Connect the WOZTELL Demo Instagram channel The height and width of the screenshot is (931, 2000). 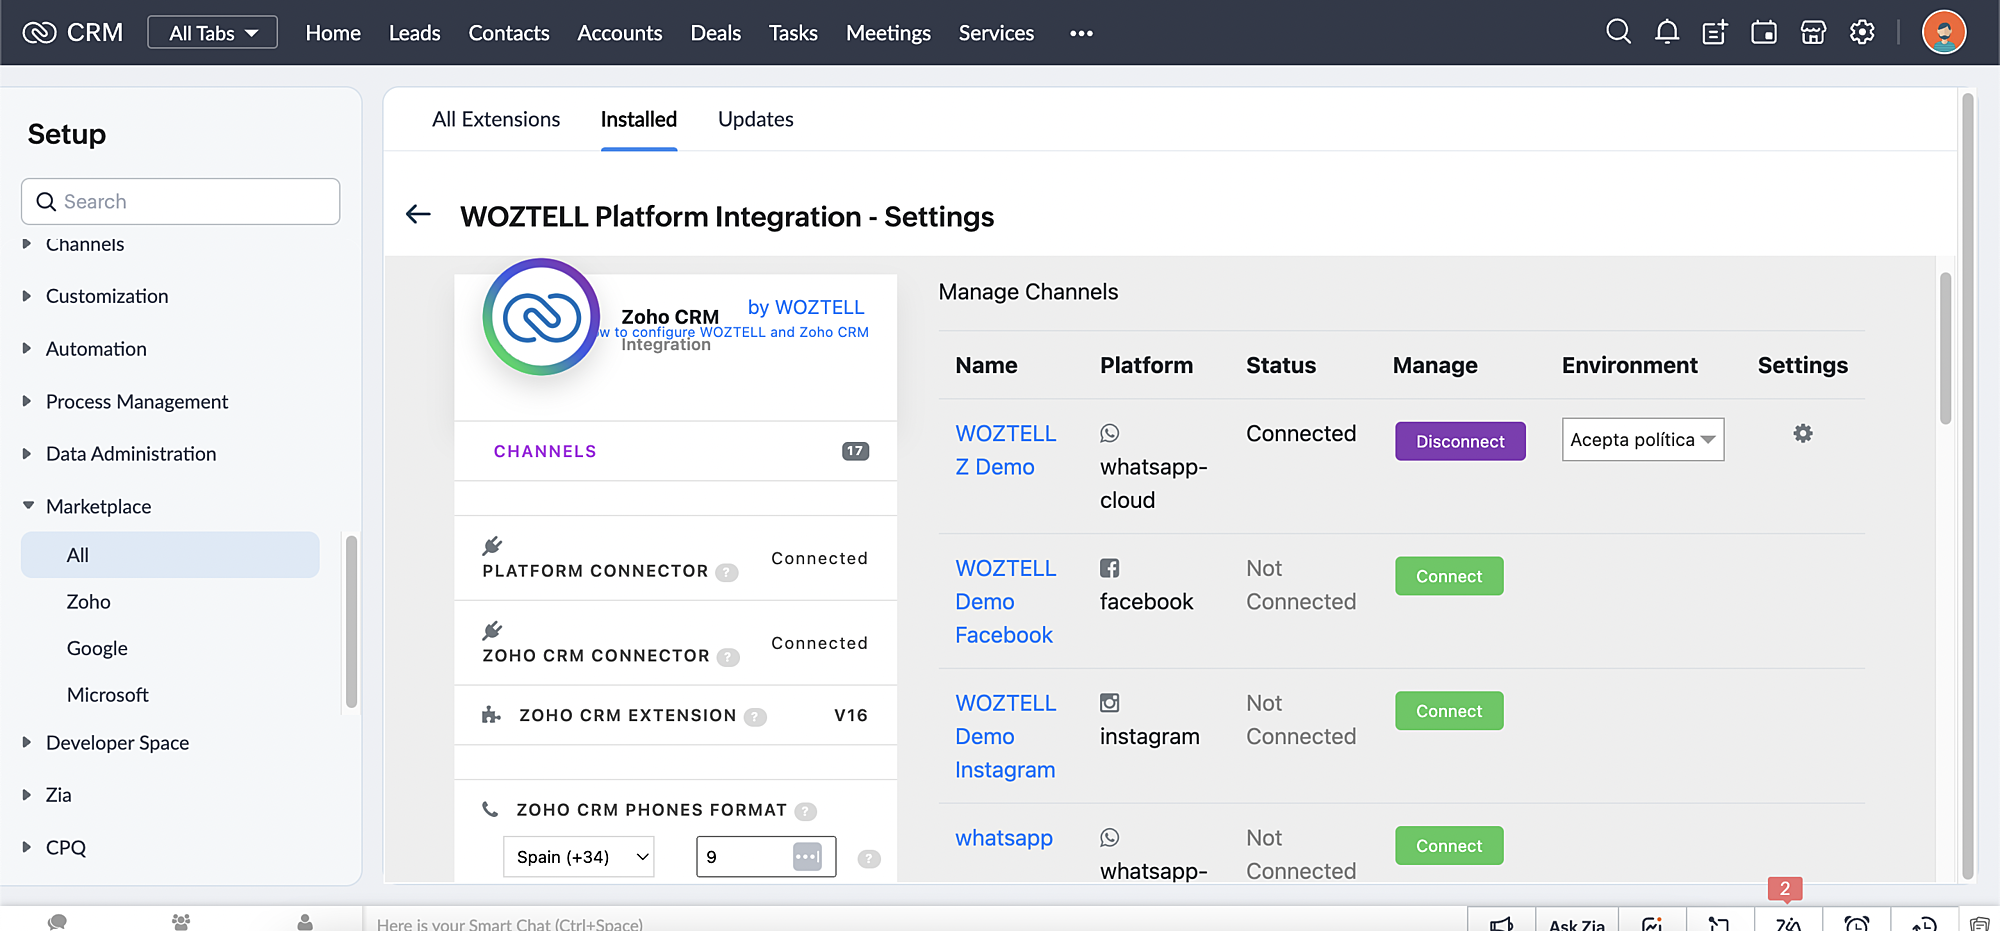(x=1449, y=711)
